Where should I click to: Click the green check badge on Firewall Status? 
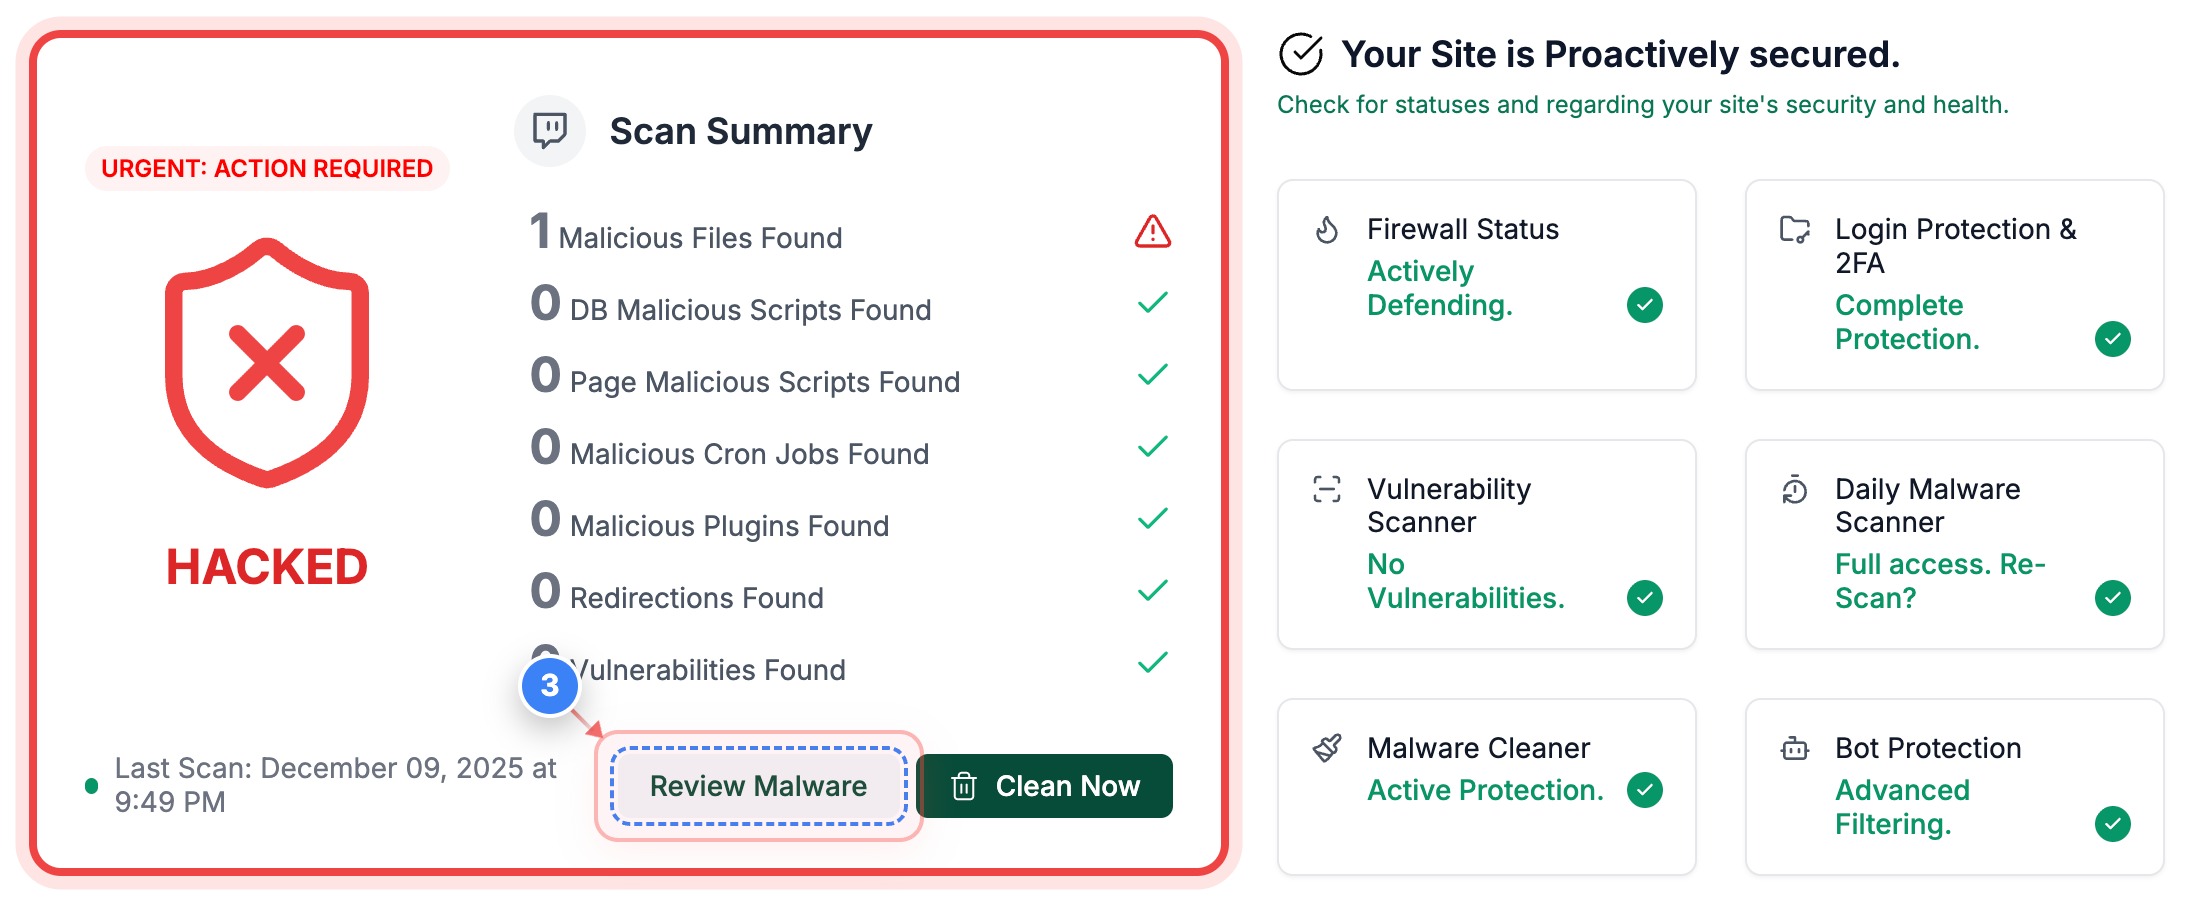tap(1645, 305)
